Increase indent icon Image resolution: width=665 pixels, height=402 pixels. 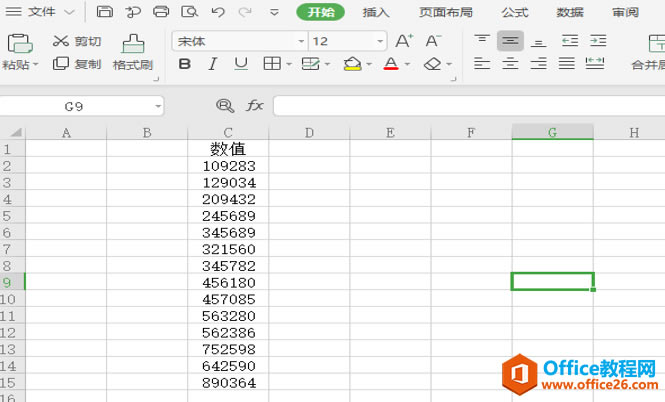tap(598, 41)
